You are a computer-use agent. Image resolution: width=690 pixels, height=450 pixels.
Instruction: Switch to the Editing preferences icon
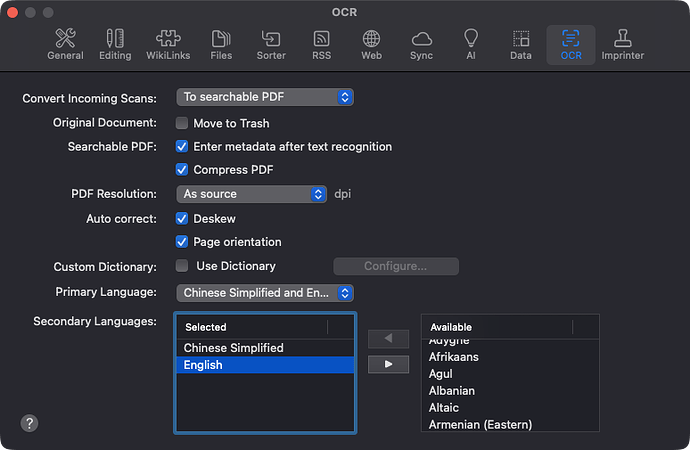[115, 45]
